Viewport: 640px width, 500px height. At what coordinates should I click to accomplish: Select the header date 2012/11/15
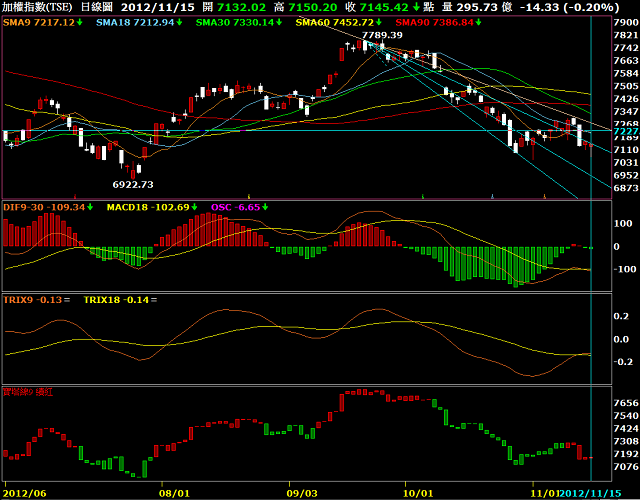(158, 7)
